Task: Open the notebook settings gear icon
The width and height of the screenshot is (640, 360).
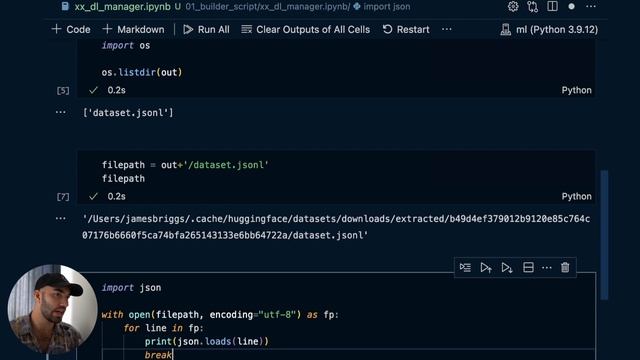Action: coord(513,7)
